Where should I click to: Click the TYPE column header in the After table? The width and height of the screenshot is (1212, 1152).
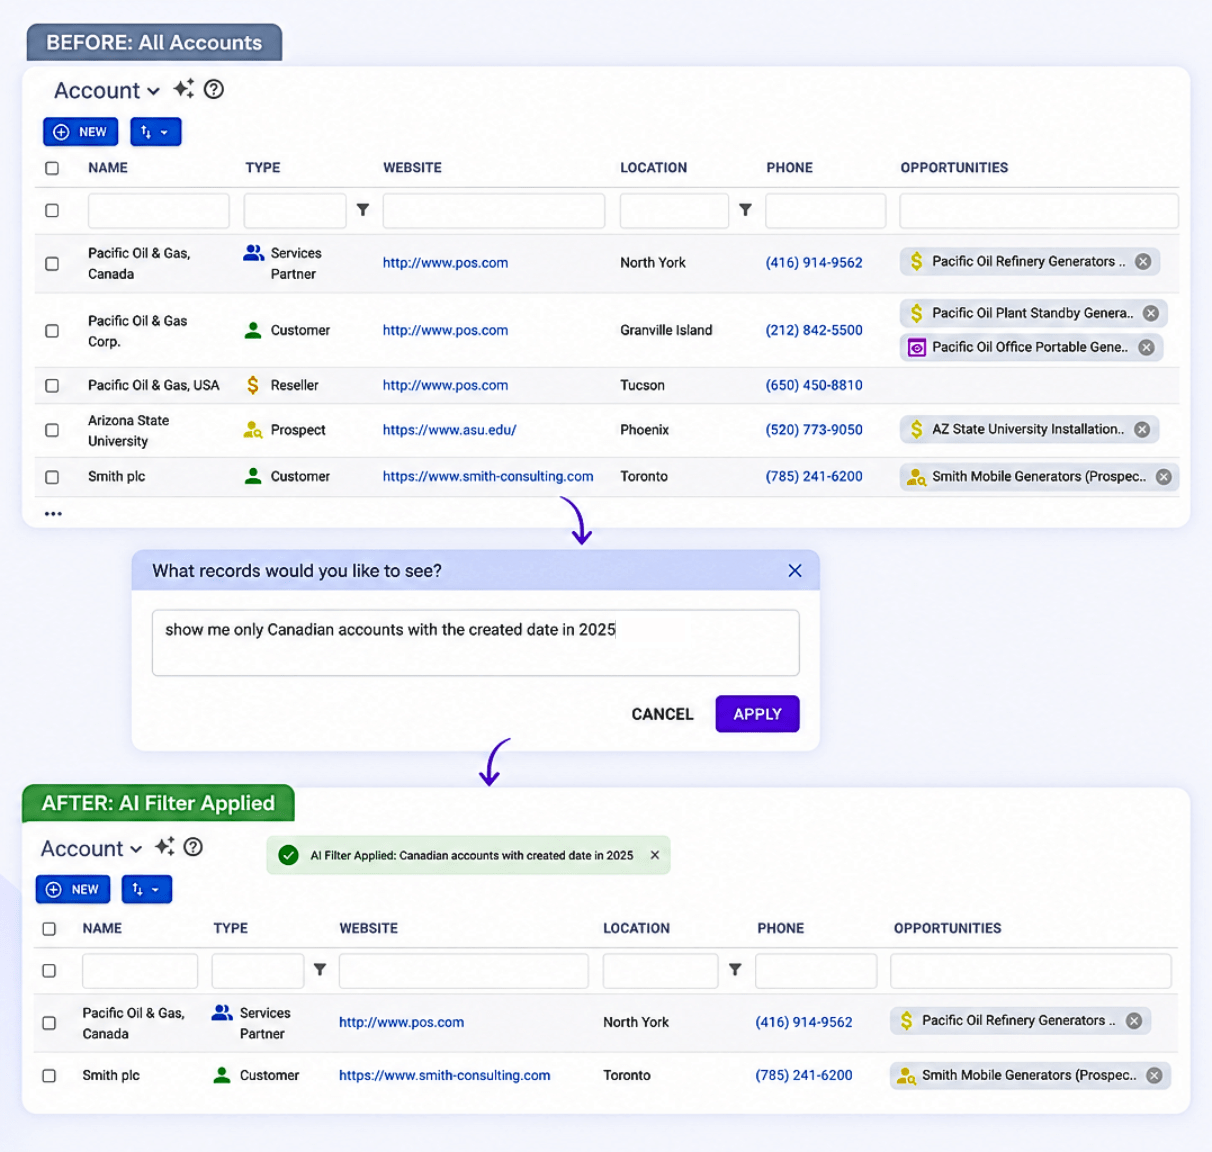[230, 928]
